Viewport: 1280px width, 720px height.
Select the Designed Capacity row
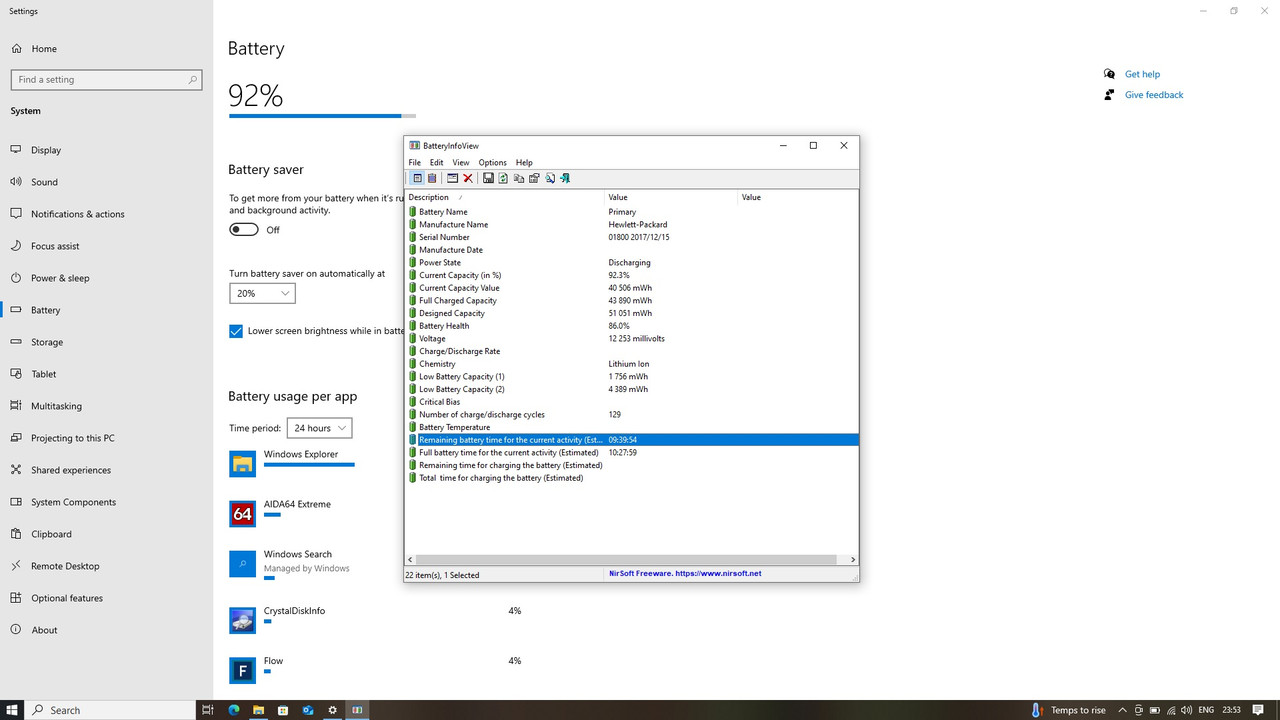pyautogui.click(x=631, y=313)
